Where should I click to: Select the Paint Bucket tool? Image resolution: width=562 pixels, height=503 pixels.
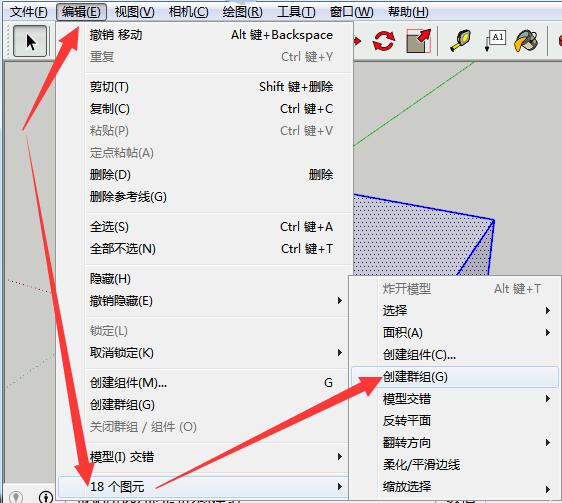point(526,41)
